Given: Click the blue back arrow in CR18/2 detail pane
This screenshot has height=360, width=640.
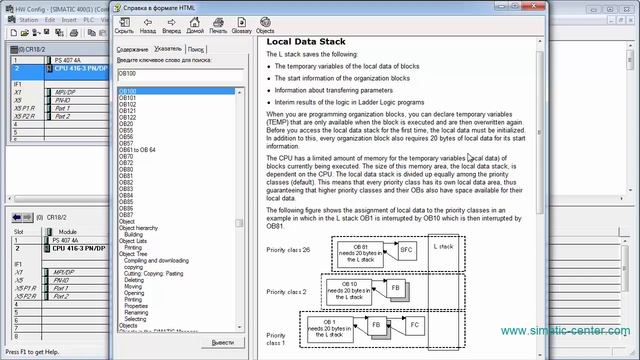Looking at the screenshot, I should pyautogui.click(x=16, y=218).
